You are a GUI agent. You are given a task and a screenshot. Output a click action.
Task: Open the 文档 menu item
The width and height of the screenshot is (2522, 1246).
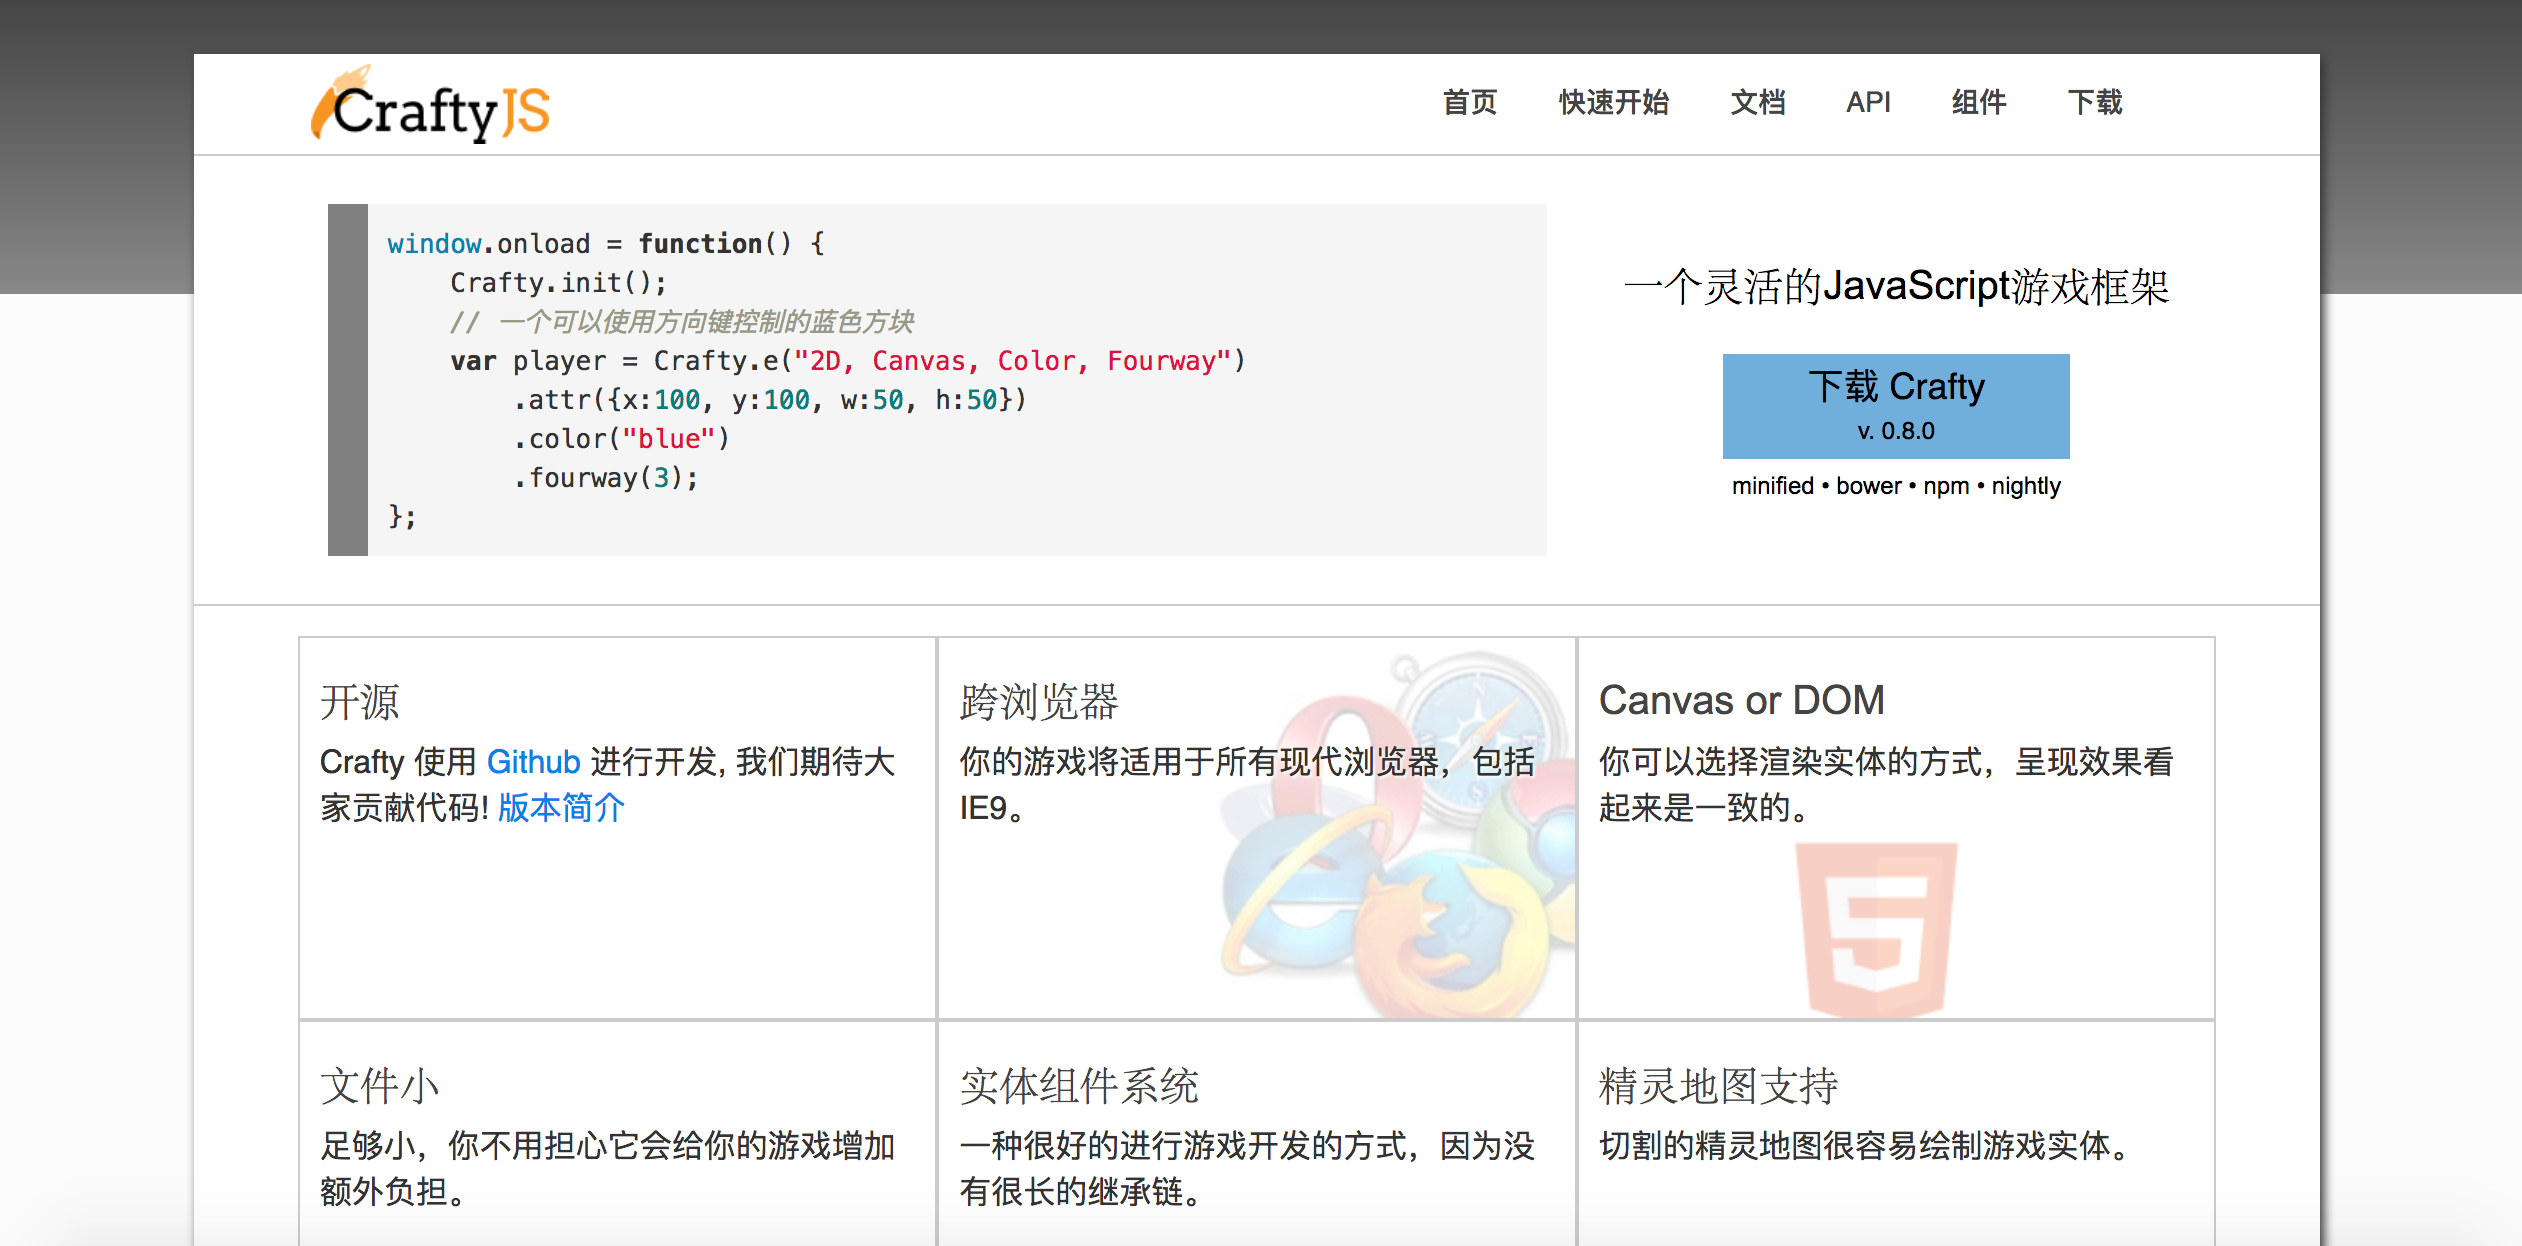pos(1757,102)
